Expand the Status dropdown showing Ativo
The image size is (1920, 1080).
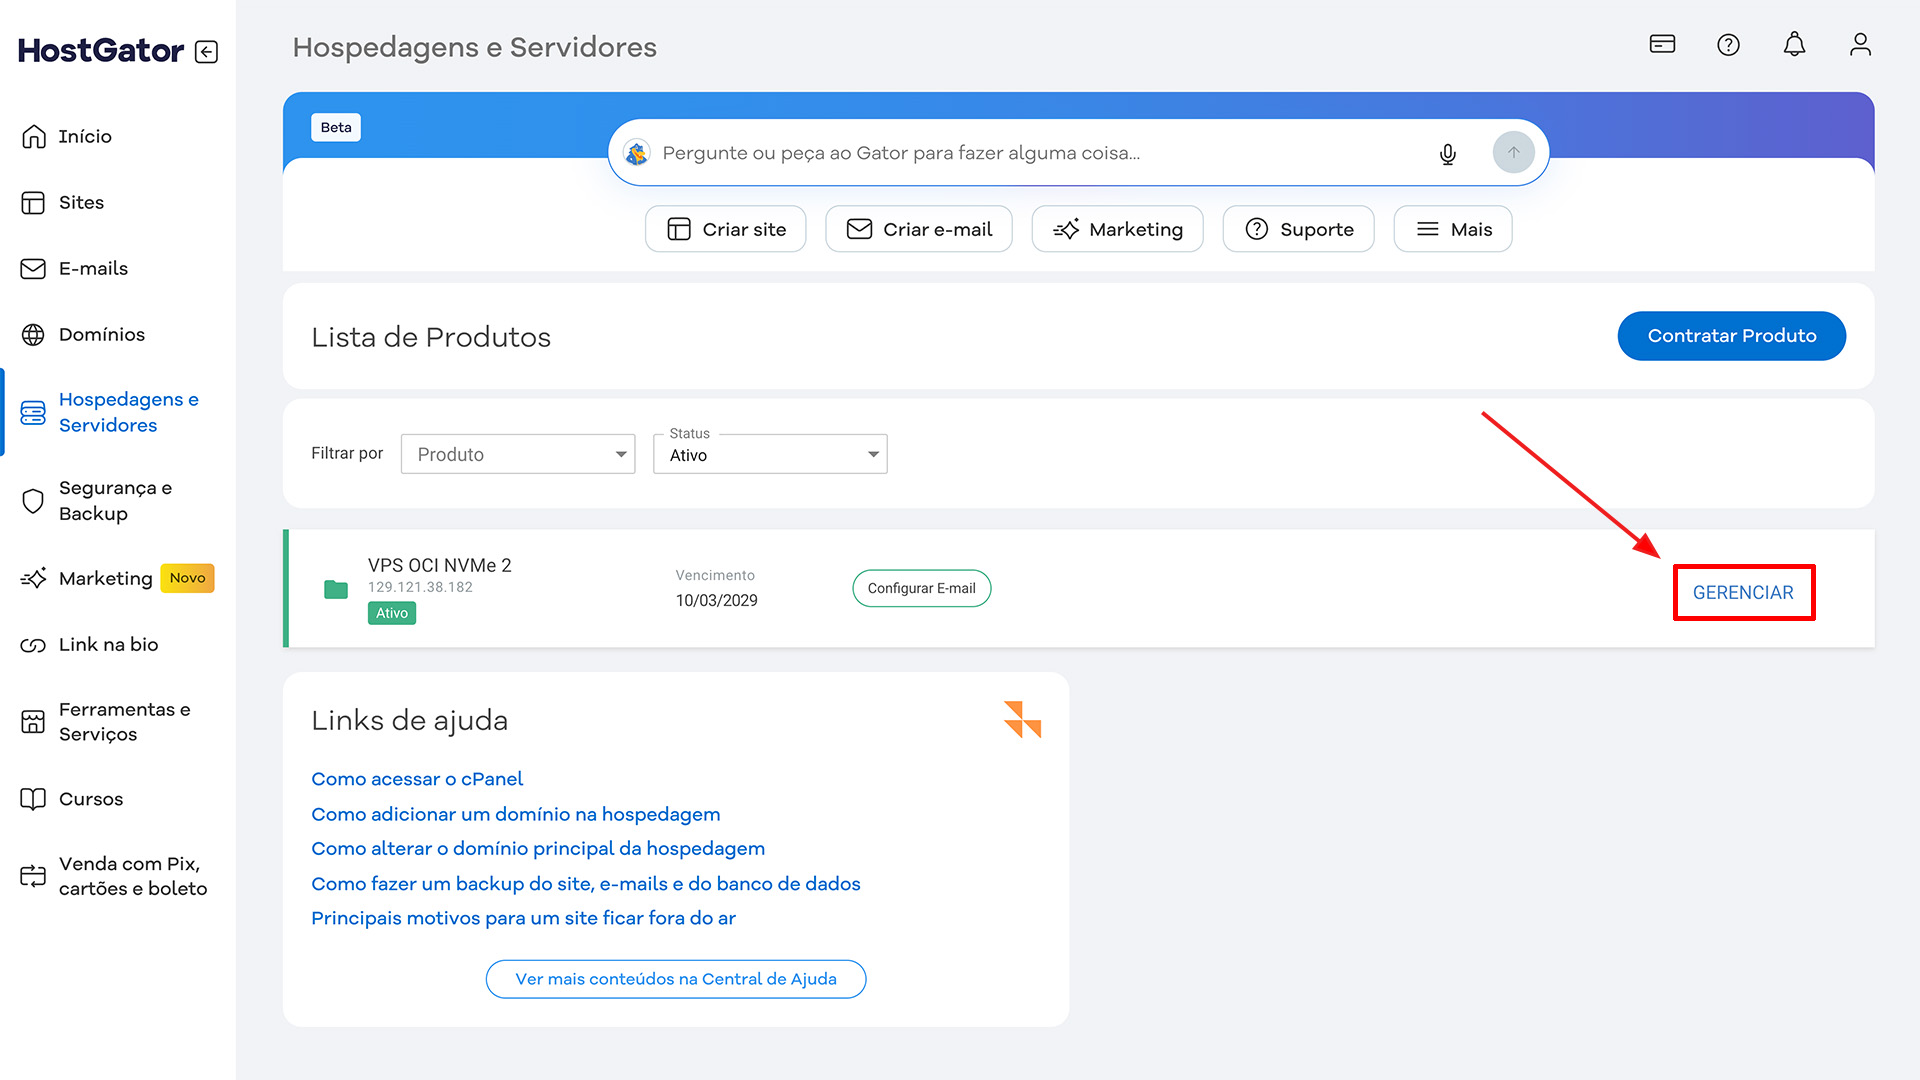(770, 455)
